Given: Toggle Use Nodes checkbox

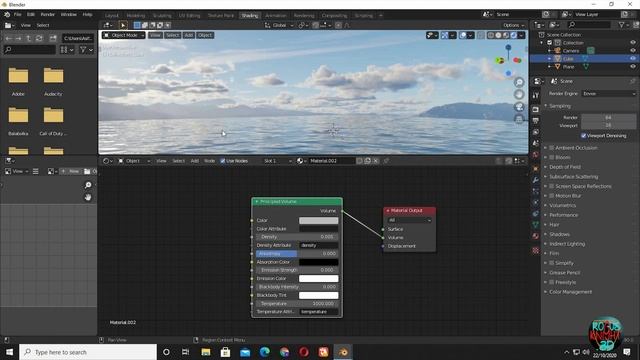Looking at the screenshot, I should pyautogui.click(x=222, y=161).
